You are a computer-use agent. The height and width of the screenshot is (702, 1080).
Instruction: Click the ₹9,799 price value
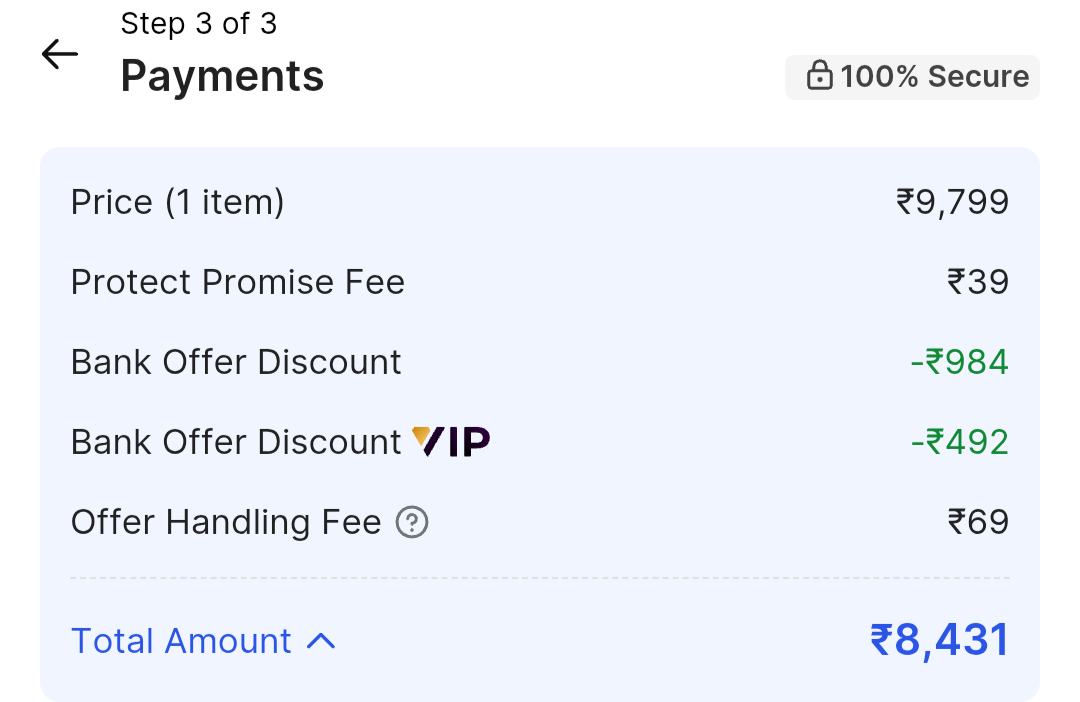[952, 203]
